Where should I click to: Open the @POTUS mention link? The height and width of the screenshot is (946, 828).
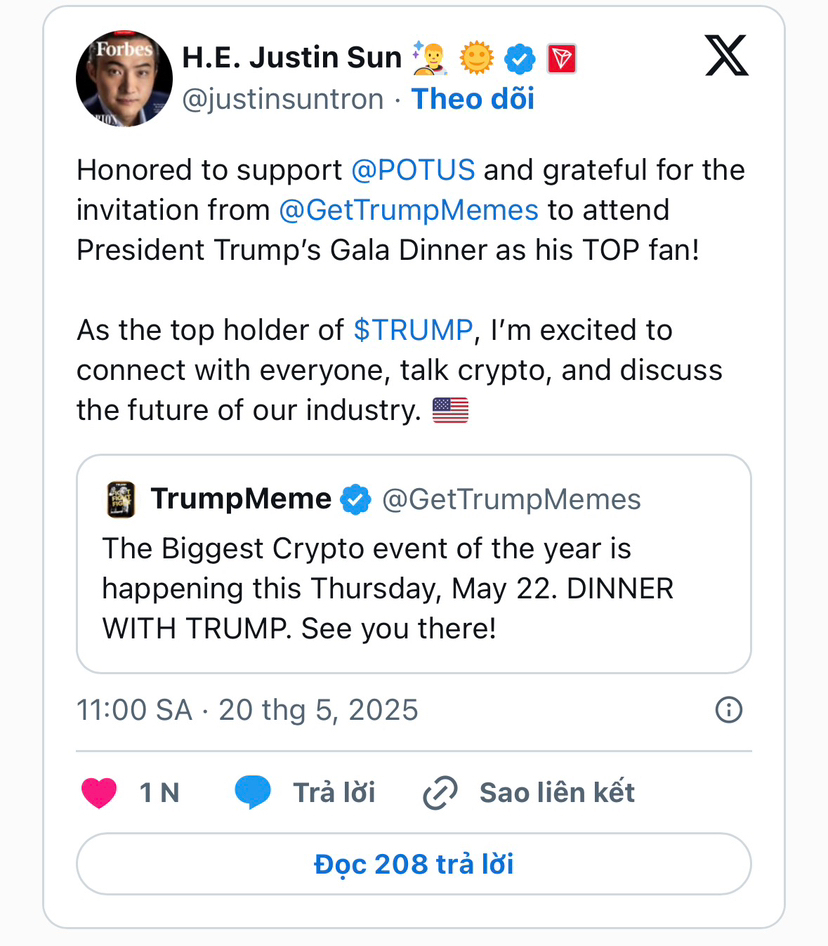pyautogui.click(x=413, y=170)
